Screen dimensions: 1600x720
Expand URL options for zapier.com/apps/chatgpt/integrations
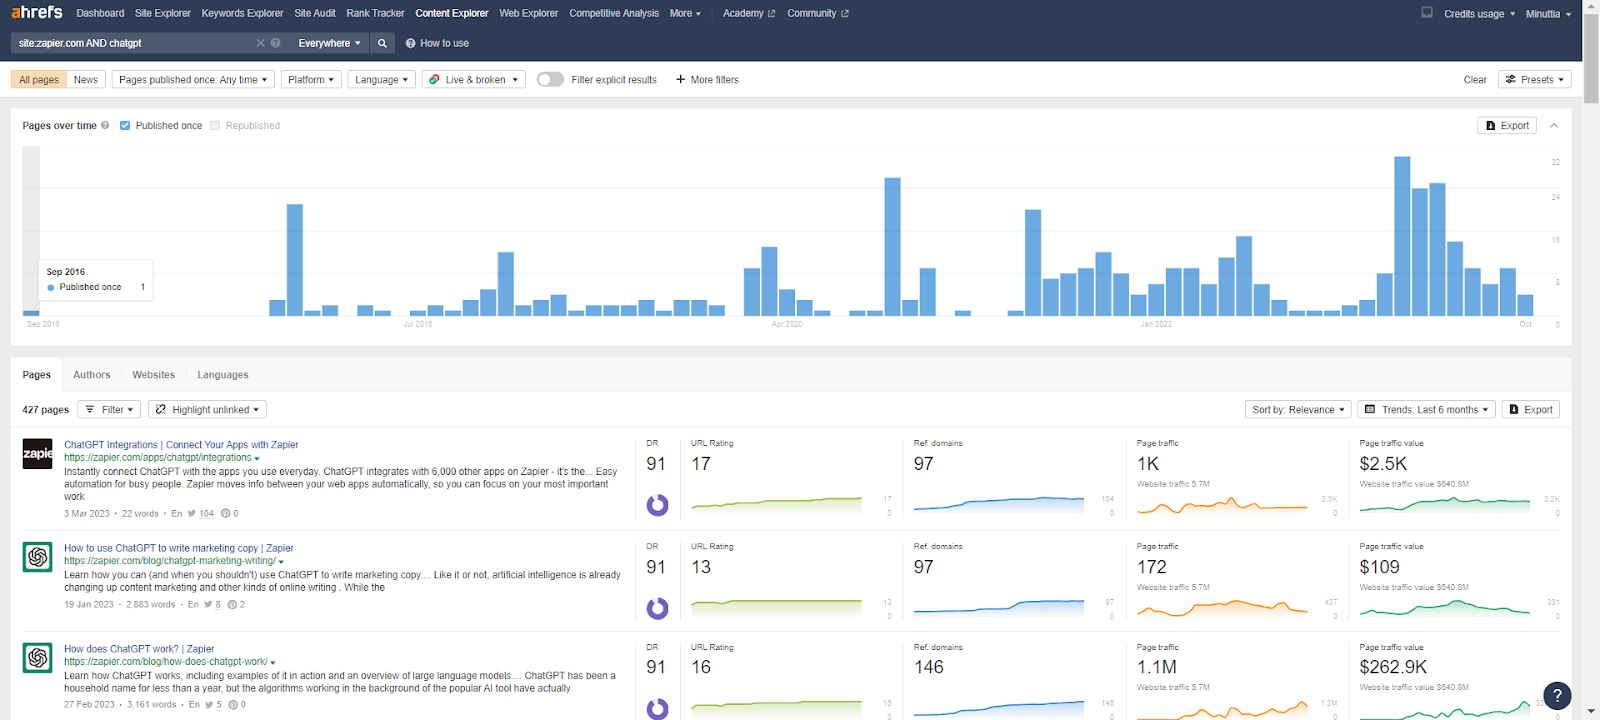(257, 459)
